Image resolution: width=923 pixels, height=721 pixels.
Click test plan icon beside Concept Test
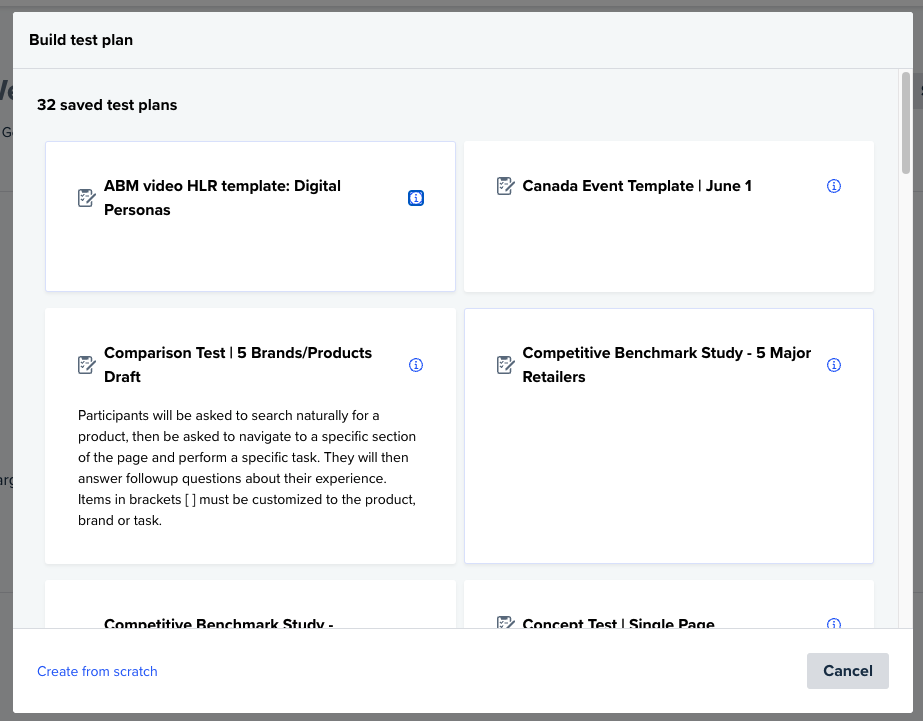[506, 623]
